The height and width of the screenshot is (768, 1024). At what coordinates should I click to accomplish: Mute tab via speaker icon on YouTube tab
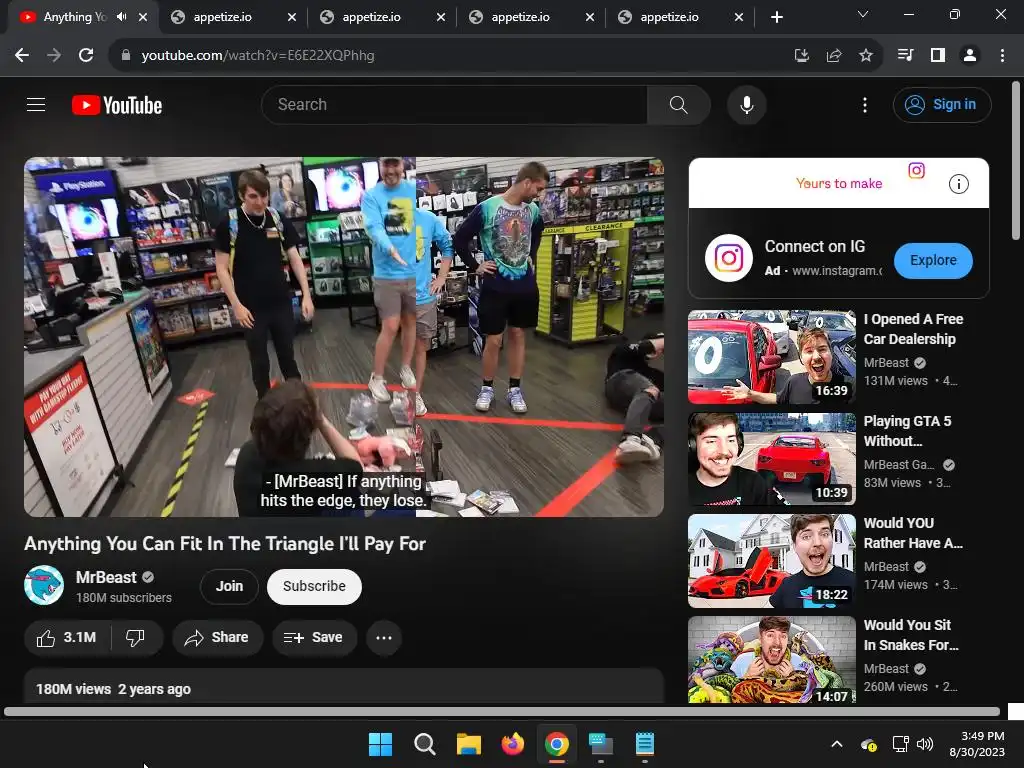point(121,17)
